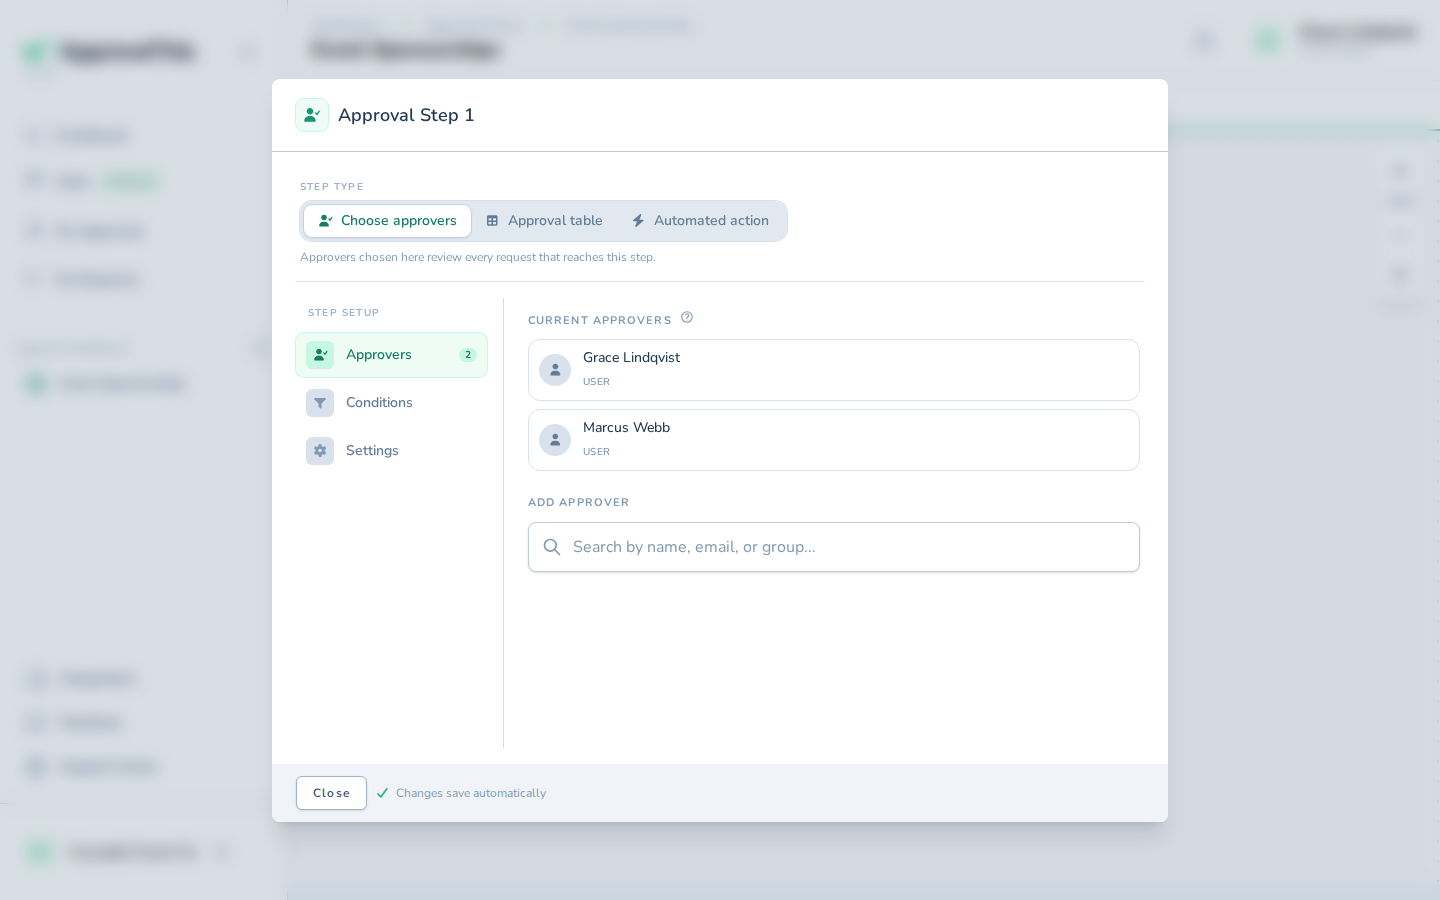Click the search magnifier icon
Screen dimensions: 1440x900
coord(552,547)
